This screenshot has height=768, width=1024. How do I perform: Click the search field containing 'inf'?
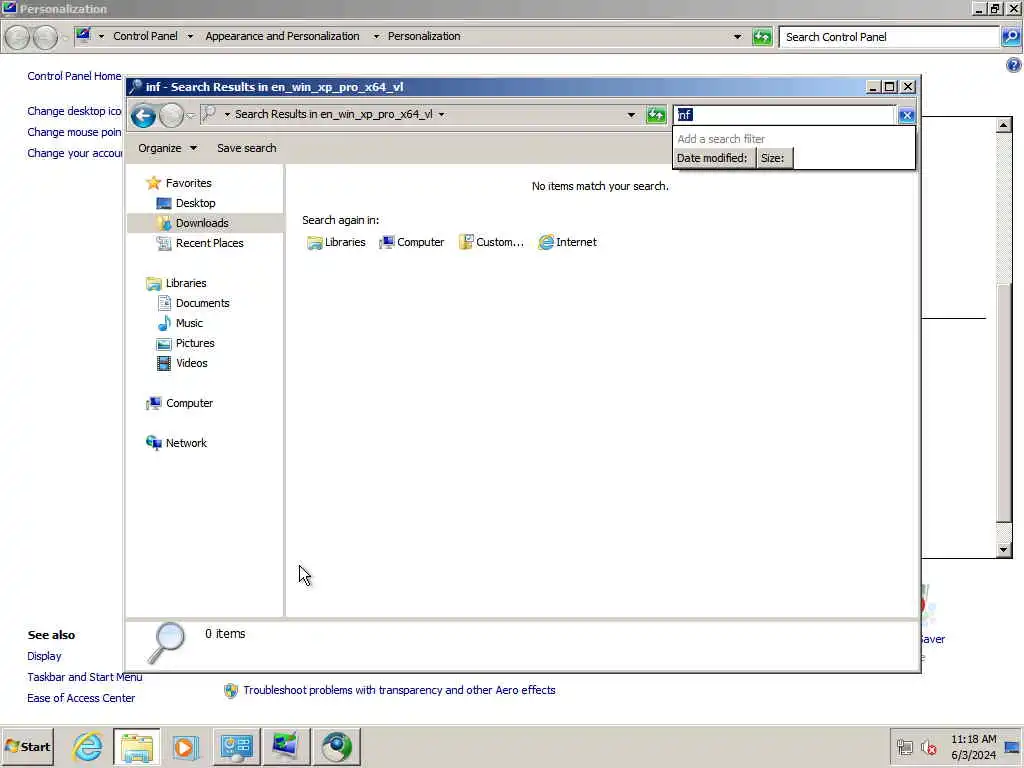tap(784, 115)
